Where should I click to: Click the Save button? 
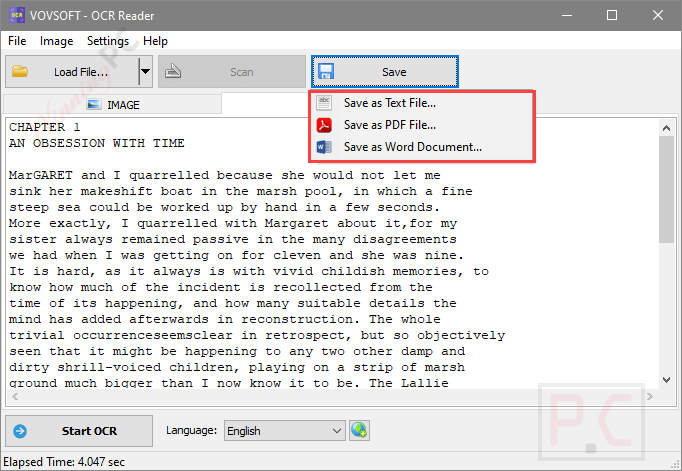(385, 71)
